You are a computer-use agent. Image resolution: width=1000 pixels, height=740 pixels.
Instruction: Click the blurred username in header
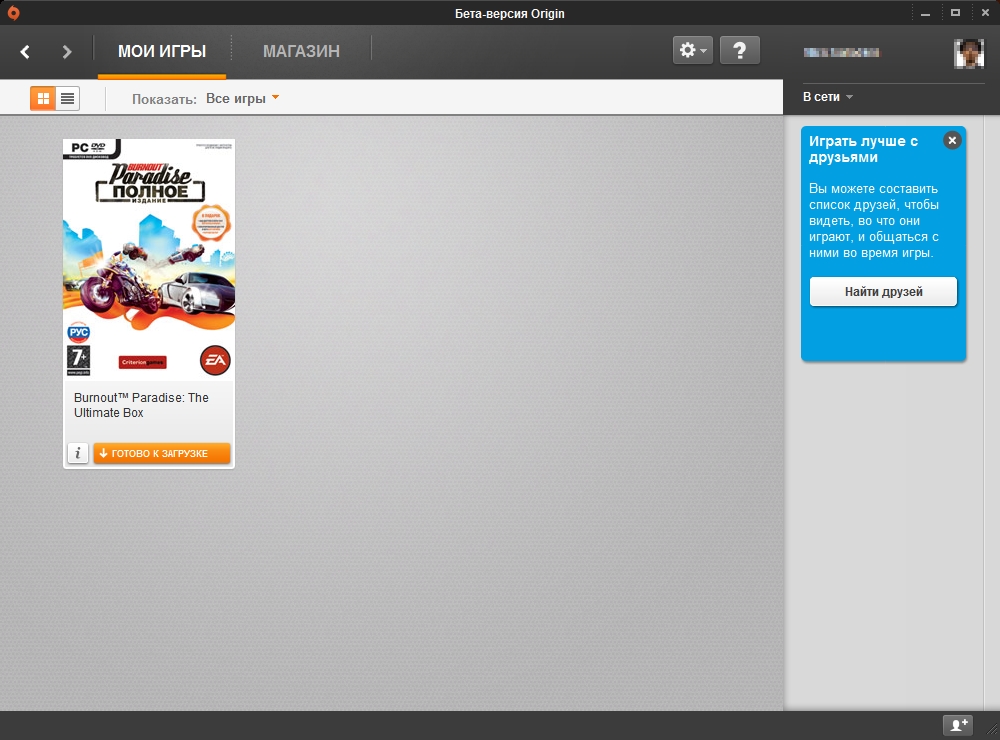pyautogui.click(x=841, y=52)
